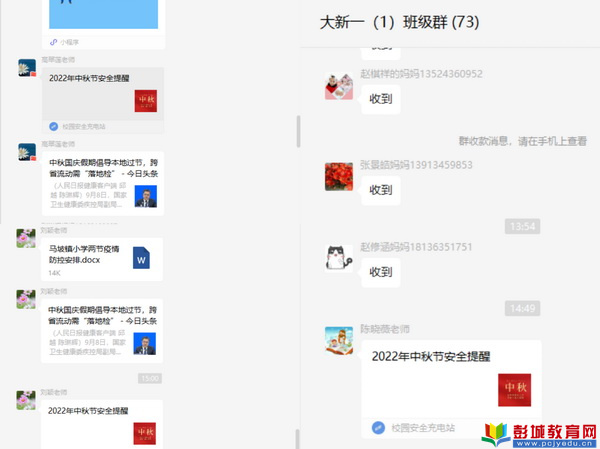Image resolution: width=600 pixels, height=449 pixels.
Task: Open the 中秋 red thumbnail in right chat card
Action: (517, 388)
